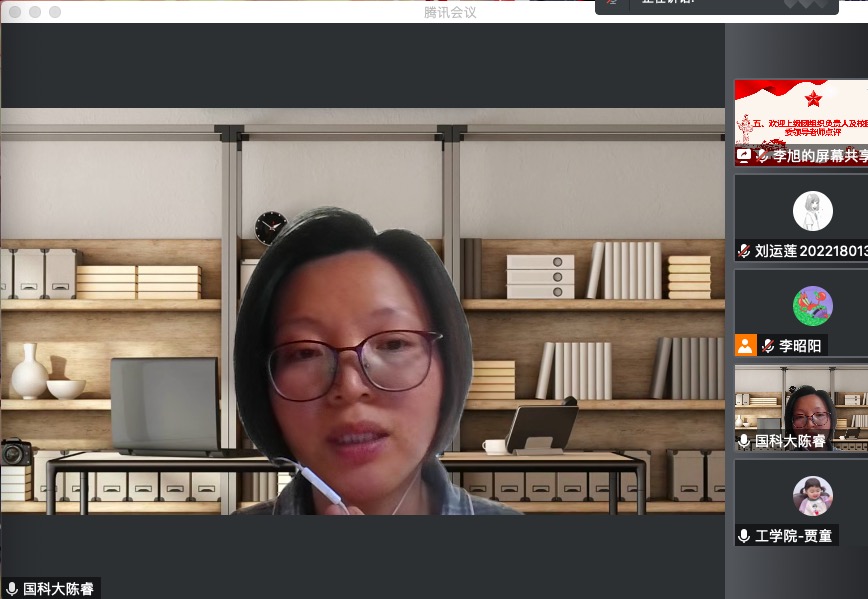Click orange host badge icon beside 李昭阳

point(745,345)
